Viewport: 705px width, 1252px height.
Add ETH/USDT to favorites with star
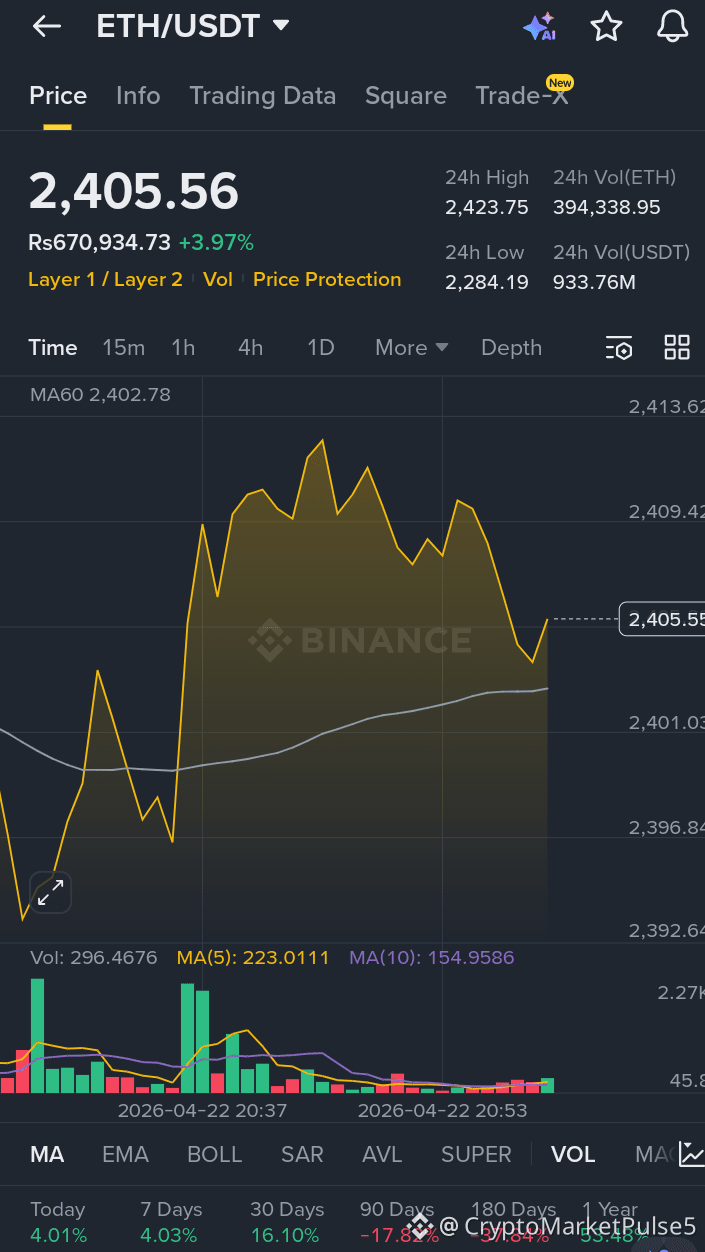pyautogui.click(x=606, y=27)
